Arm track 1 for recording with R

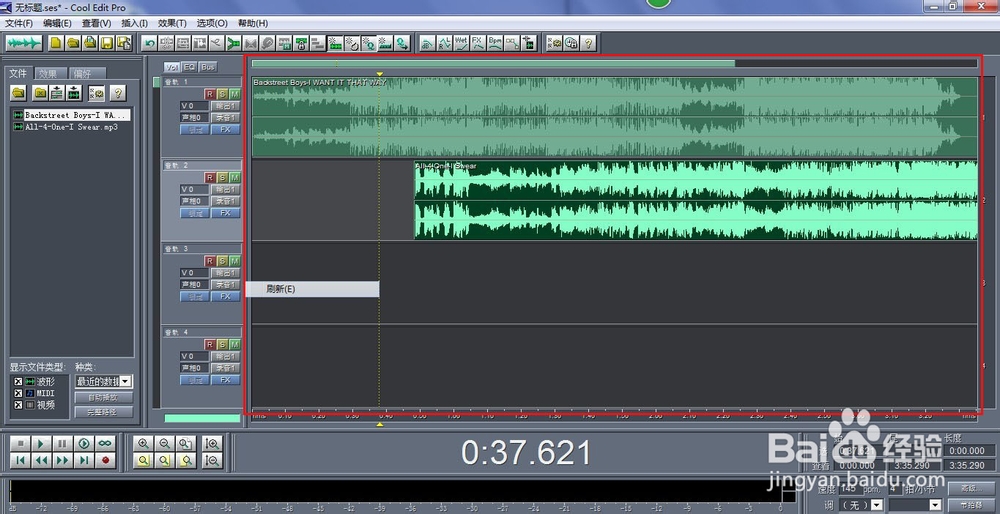[x=210, y=94]
